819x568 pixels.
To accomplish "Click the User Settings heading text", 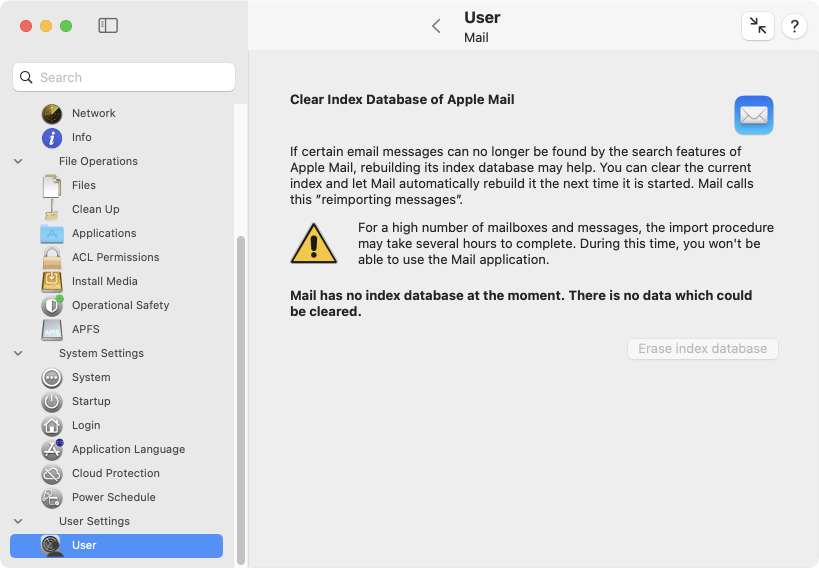I will [94, 521].
